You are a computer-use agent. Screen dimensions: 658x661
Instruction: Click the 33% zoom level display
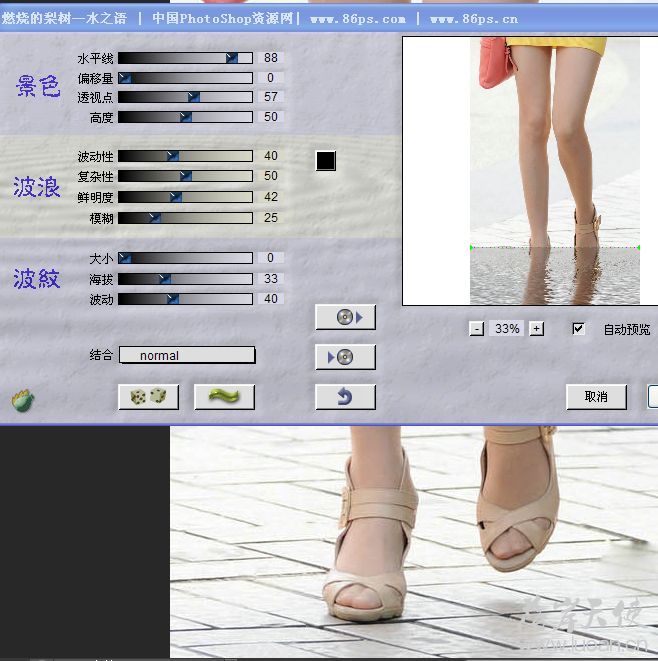[507, 329]
